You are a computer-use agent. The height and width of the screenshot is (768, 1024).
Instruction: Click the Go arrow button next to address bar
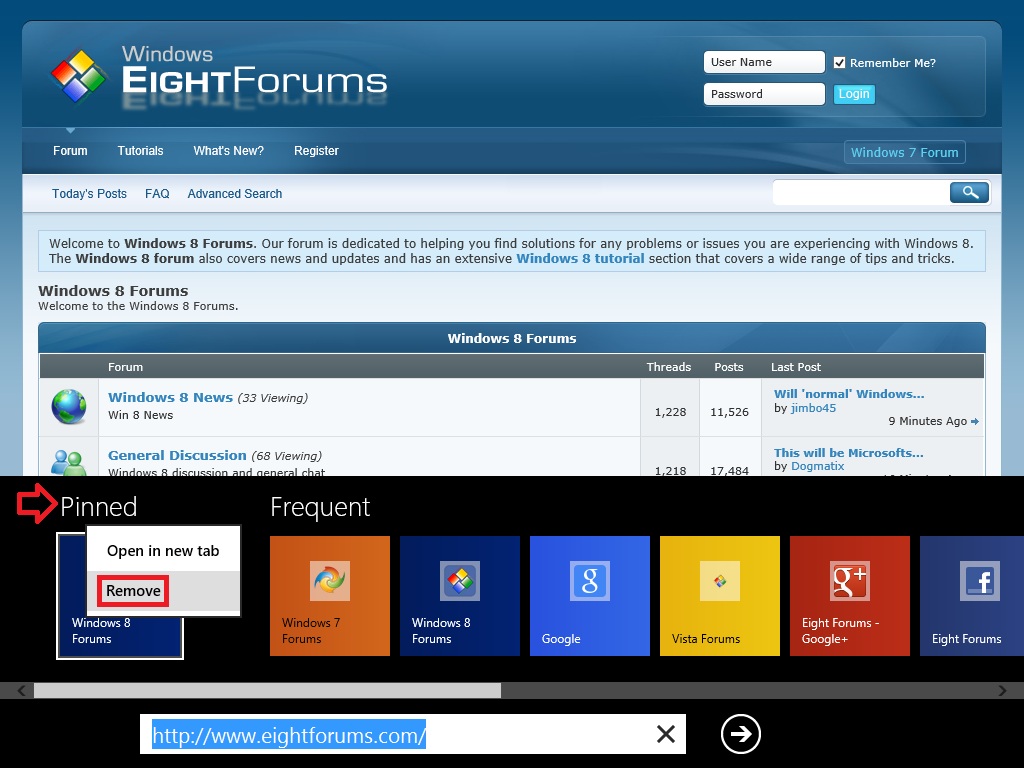tap(741, 734)
